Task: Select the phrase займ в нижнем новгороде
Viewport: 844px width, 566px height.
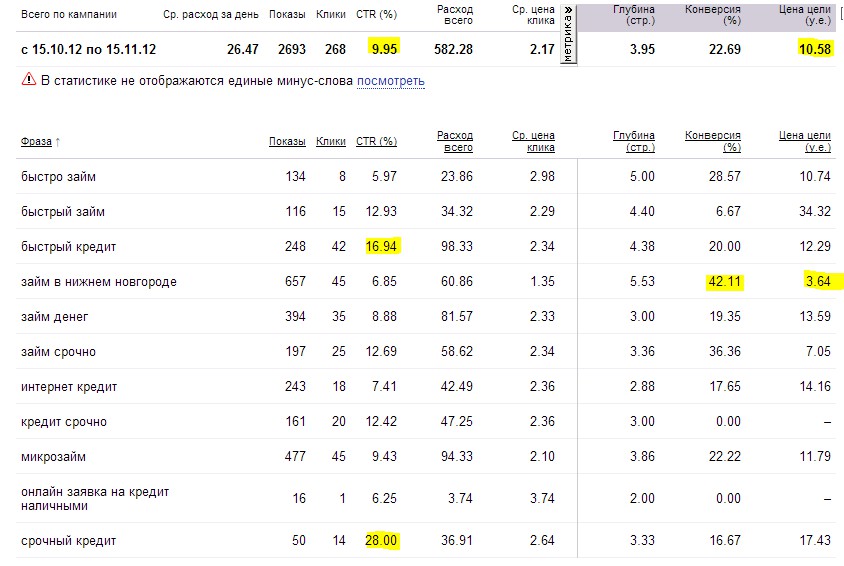Action: click(98, 282)
